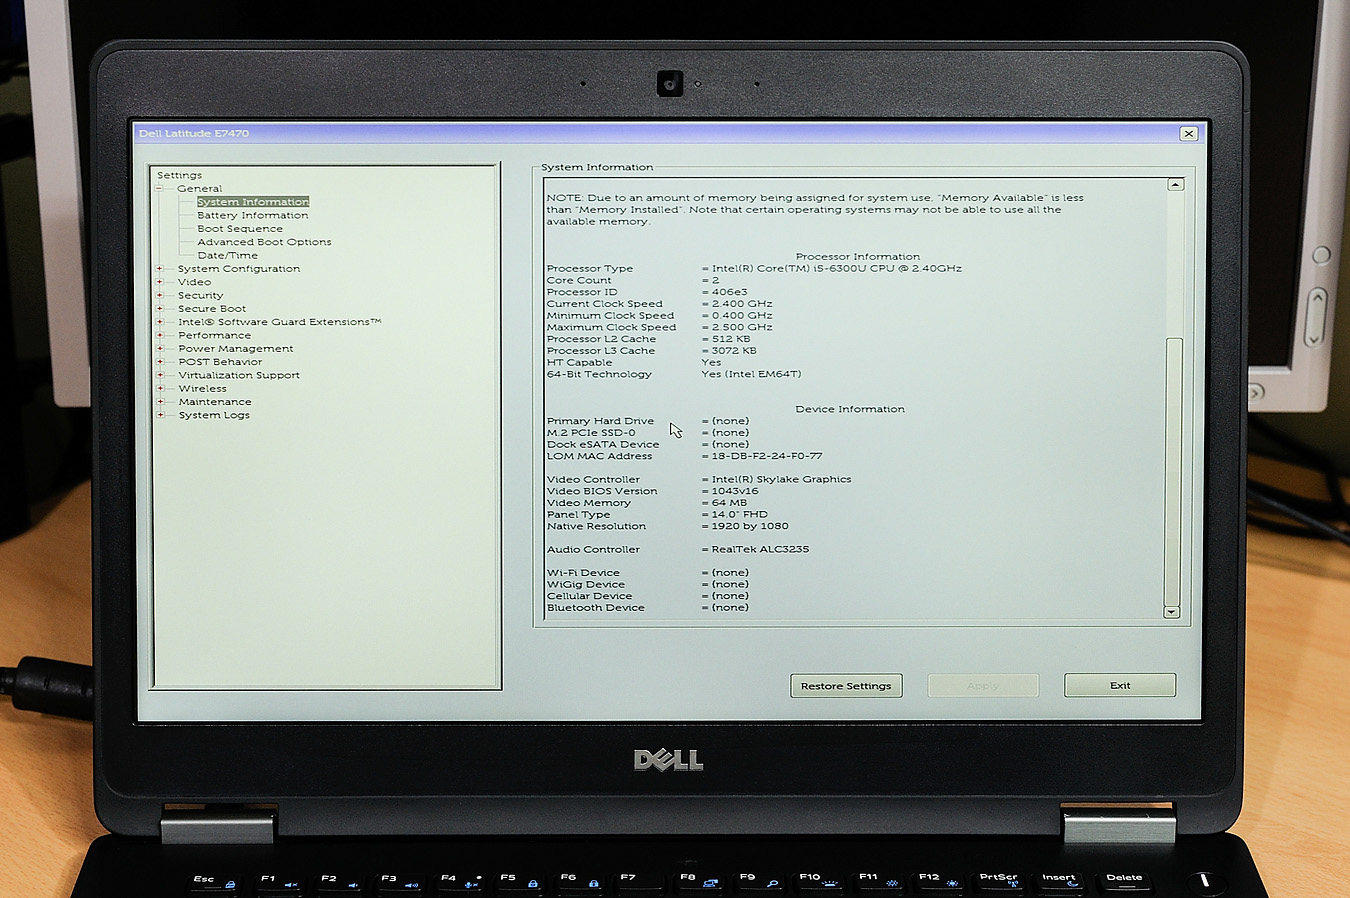Select Performance category label
This screenshot has width=1350, height=898.
point(215,335)
